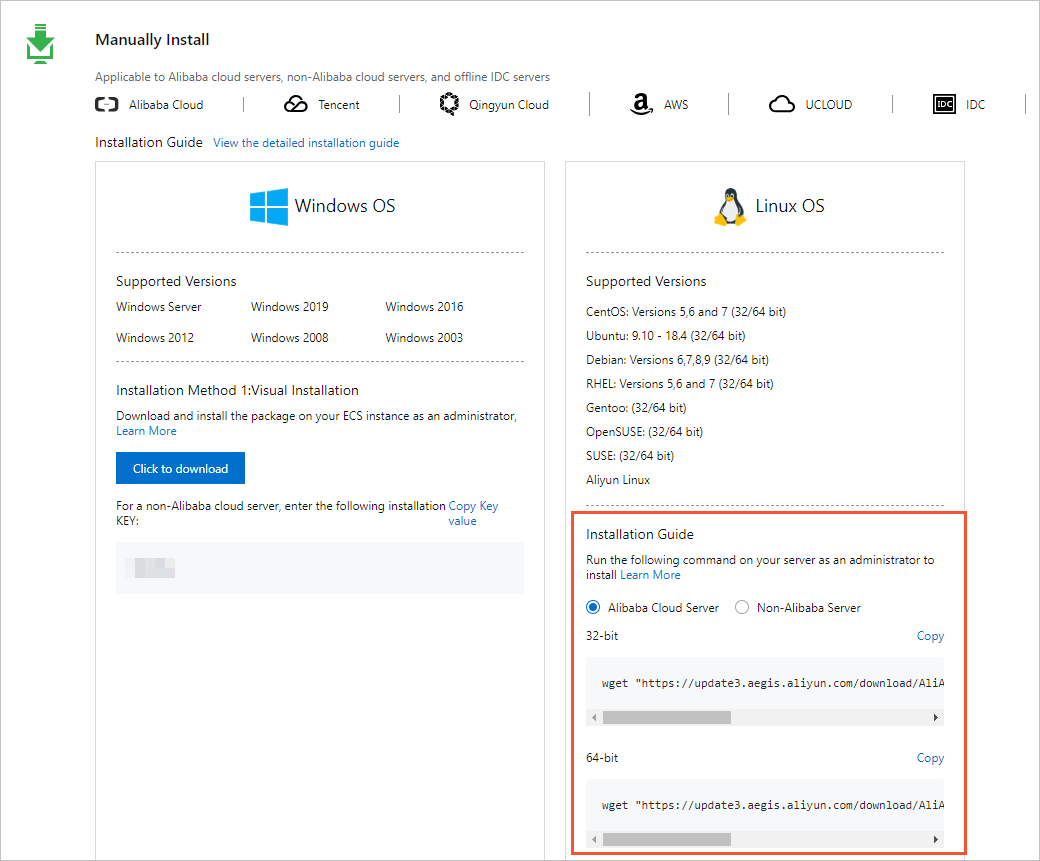The height and width of the screenshot is (861, 1040).
Task: Copy the 32-bit wget command
Action: point(930,635)
